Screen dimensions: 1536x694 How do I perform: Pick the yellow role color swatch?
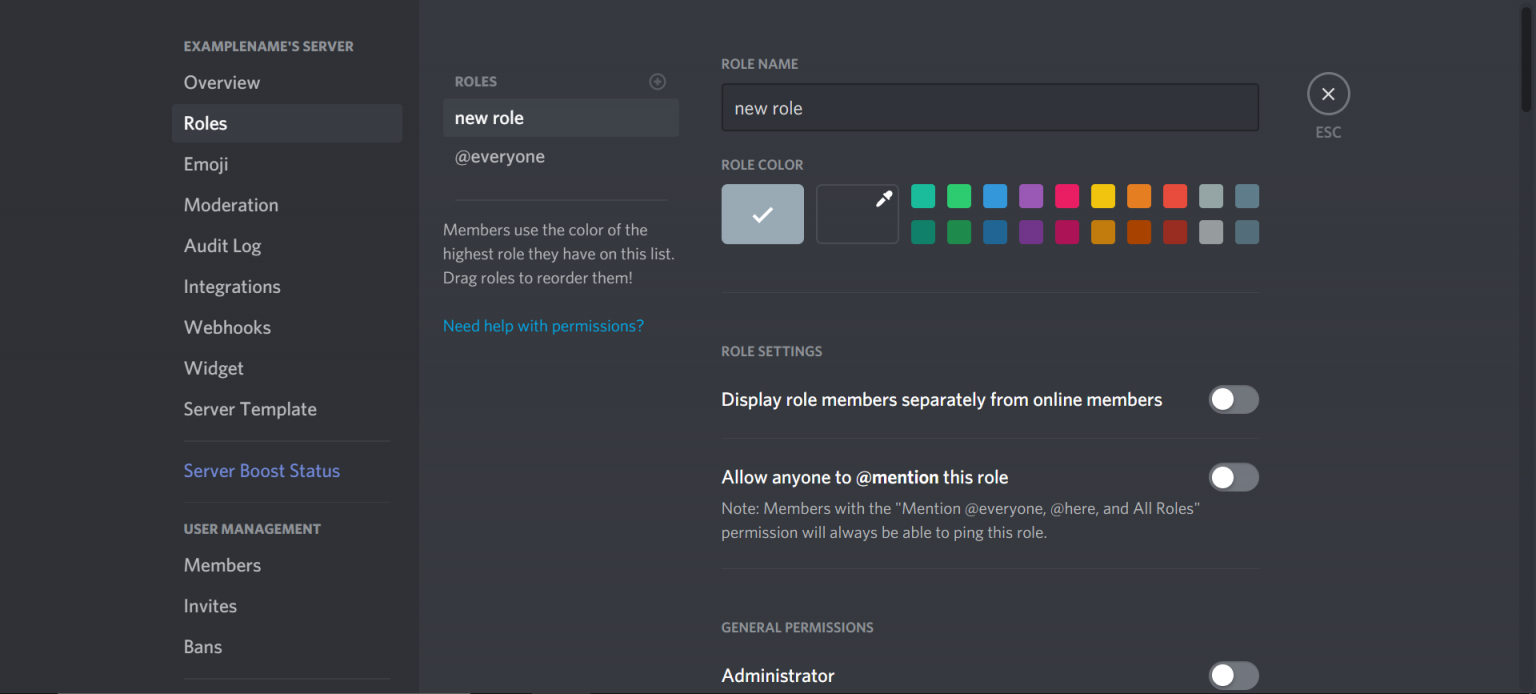pos(1103,196)
